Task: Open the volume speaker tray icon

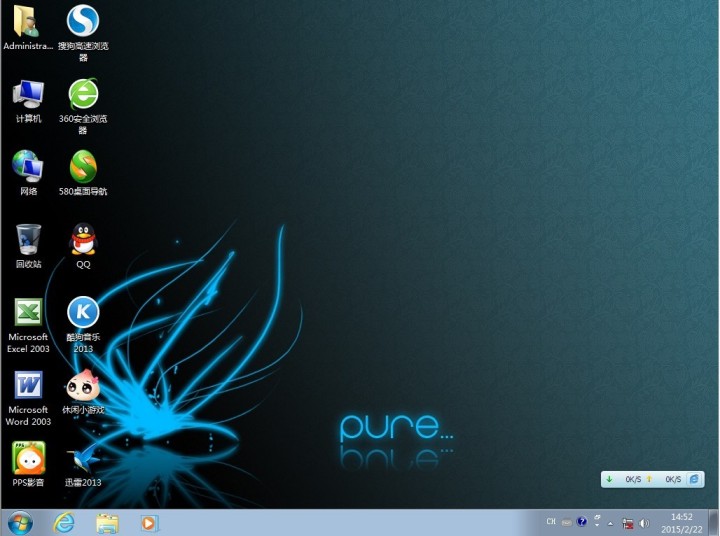Action: (644, 522)
